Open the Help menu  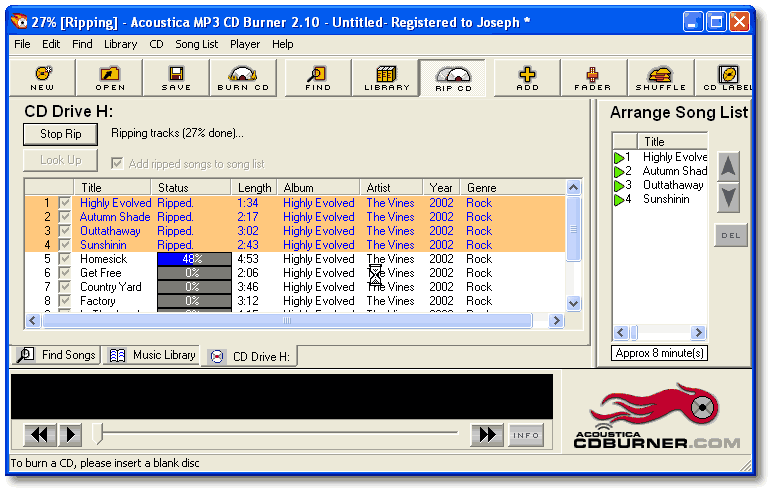point(283,44)
